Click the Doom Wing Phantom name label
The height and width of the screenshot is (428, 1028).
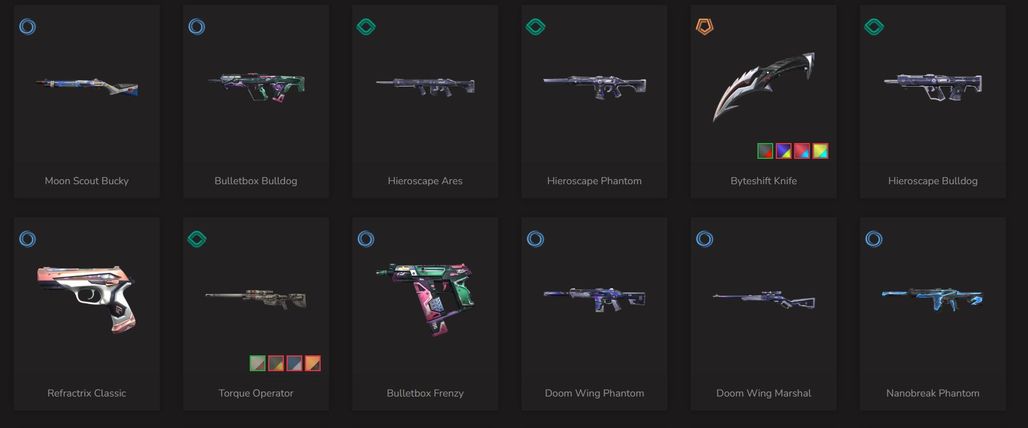(x=594, y=393)
